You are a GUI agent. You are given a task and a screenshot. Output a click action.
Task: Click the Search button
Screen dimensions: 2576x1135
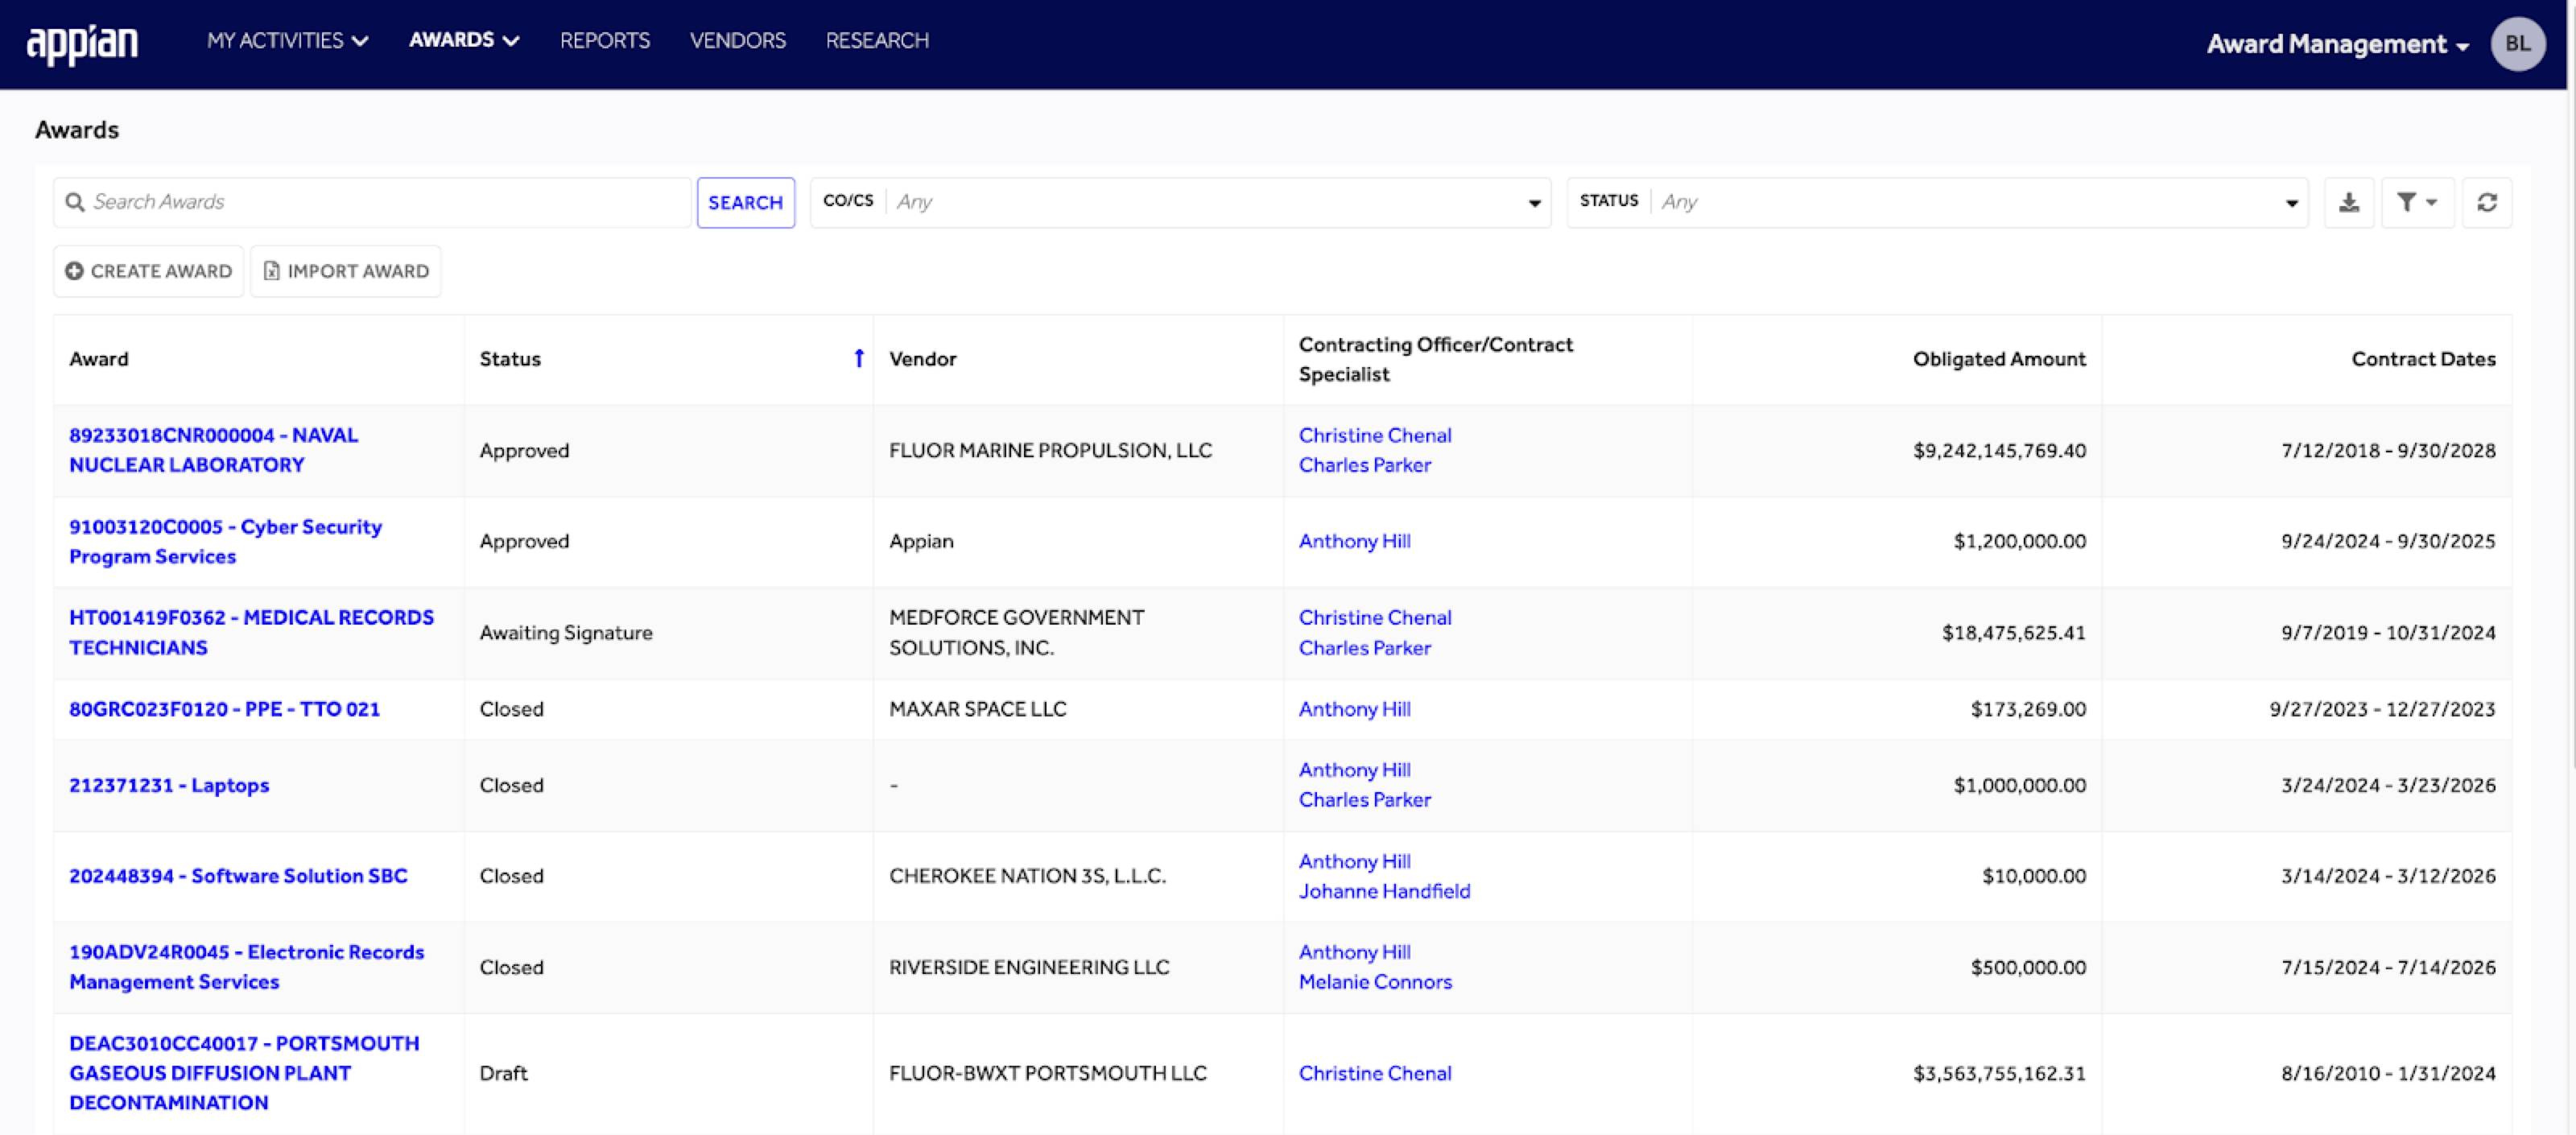744,202
